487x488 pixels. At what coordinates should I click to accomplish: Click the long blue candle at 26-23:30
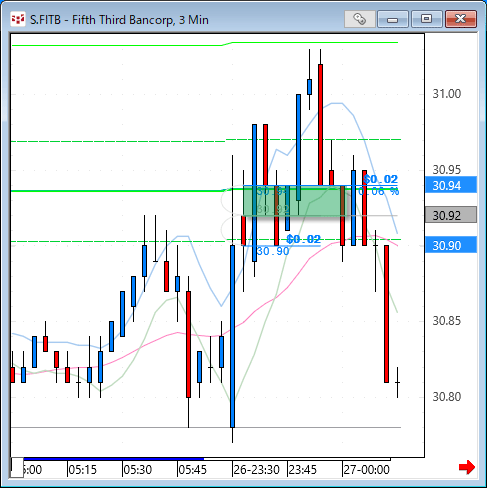click(232, 336)
